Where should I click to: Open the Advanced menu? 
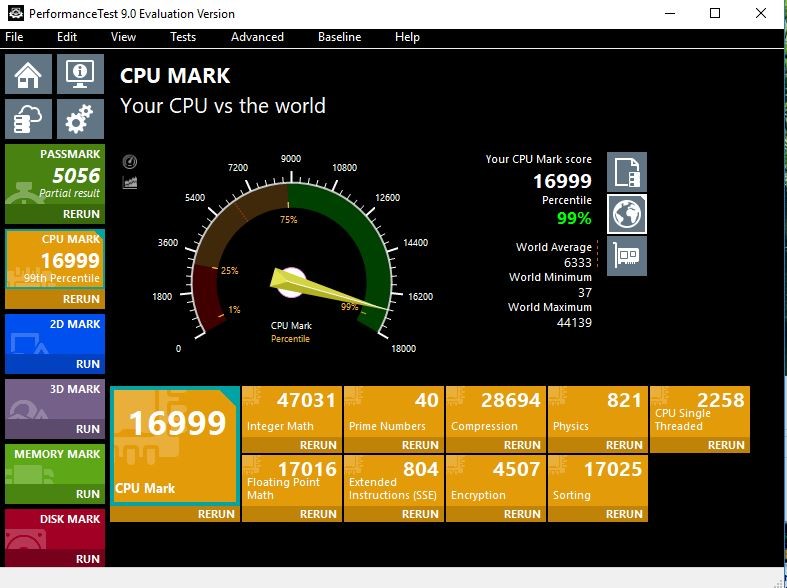[257, 37]
